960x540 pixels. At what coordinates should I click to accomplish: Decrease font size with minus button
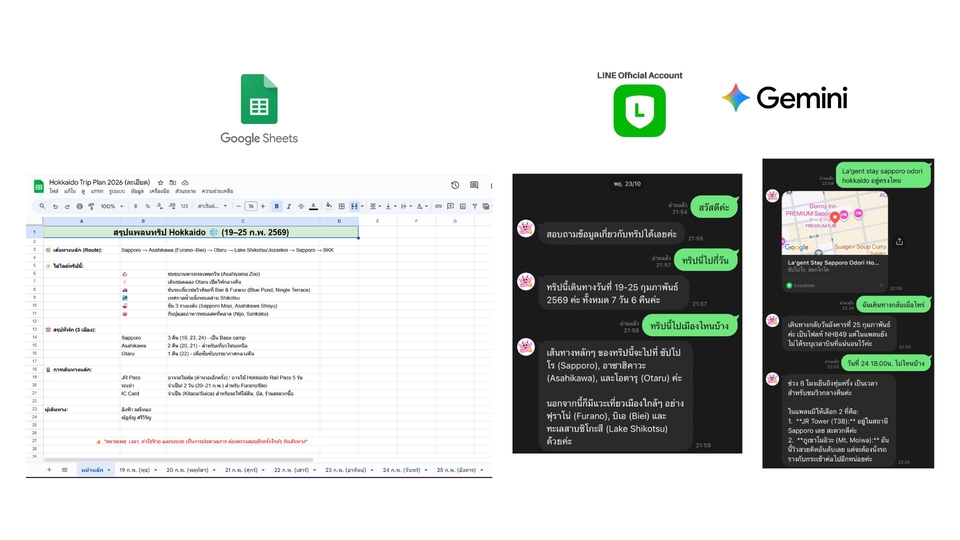pyautogui.click(x=238, y=206)
